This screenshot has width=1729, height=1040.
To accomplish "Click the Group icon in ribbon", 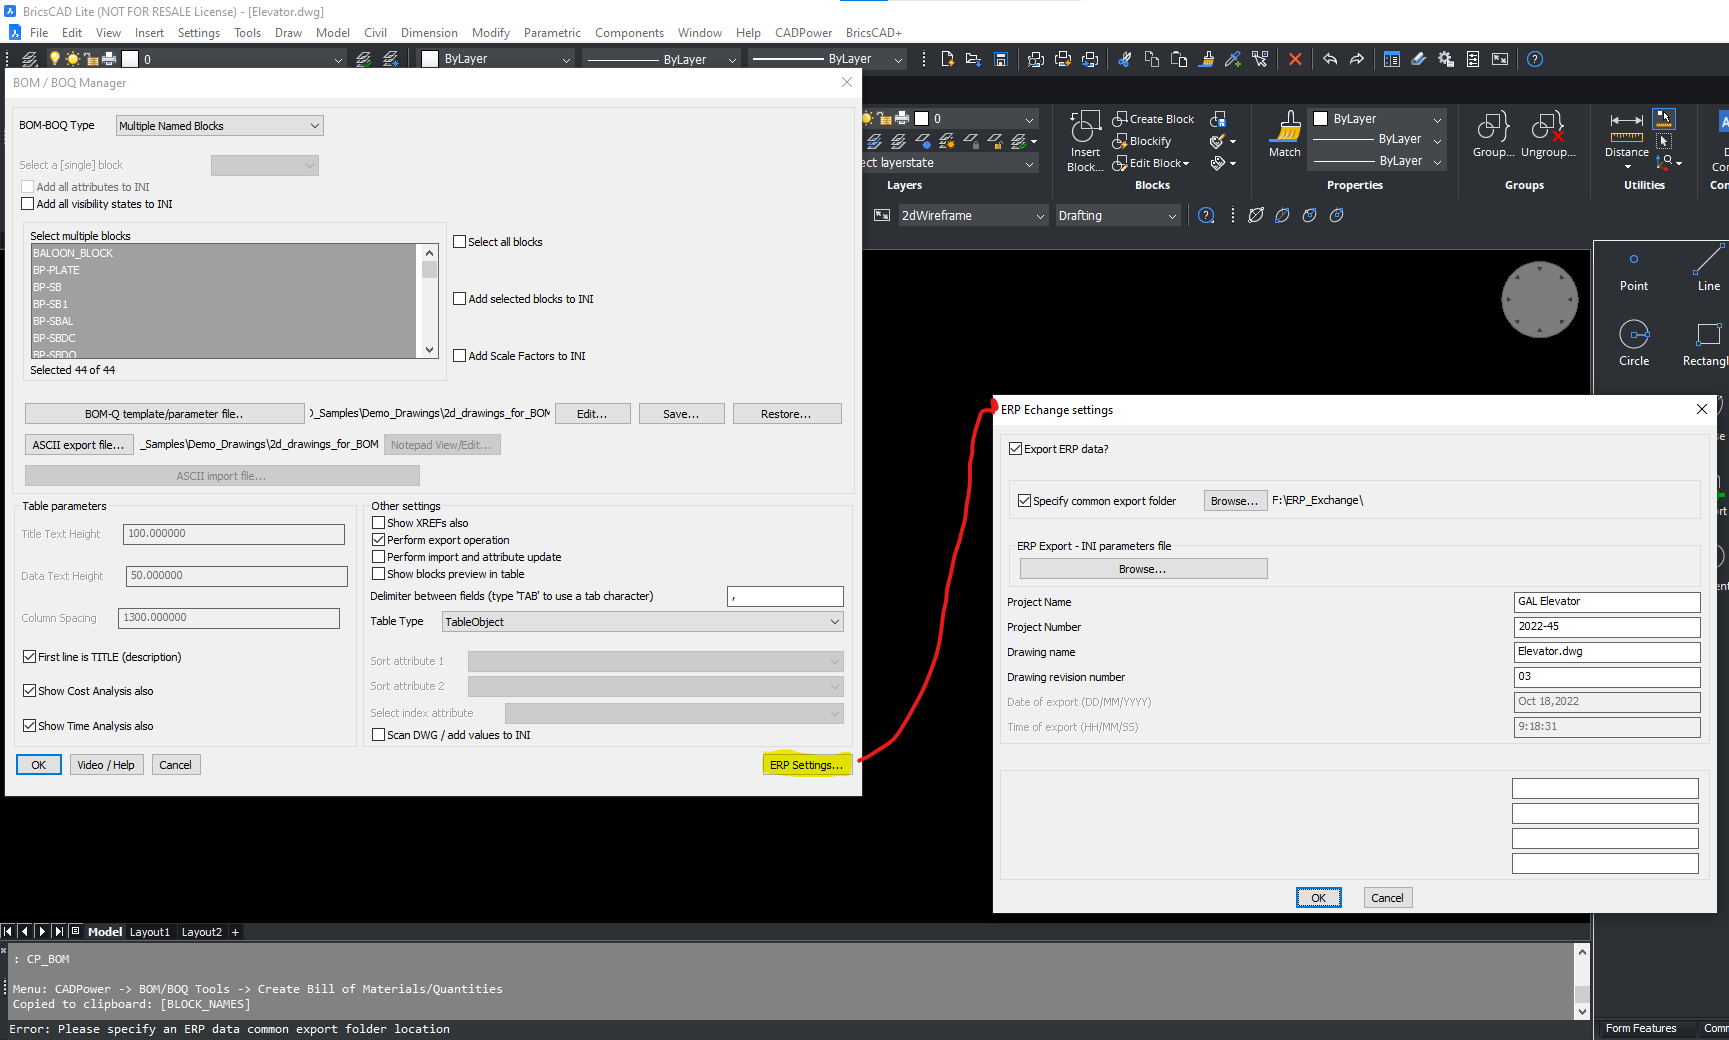I will [x=1493, y=128].
